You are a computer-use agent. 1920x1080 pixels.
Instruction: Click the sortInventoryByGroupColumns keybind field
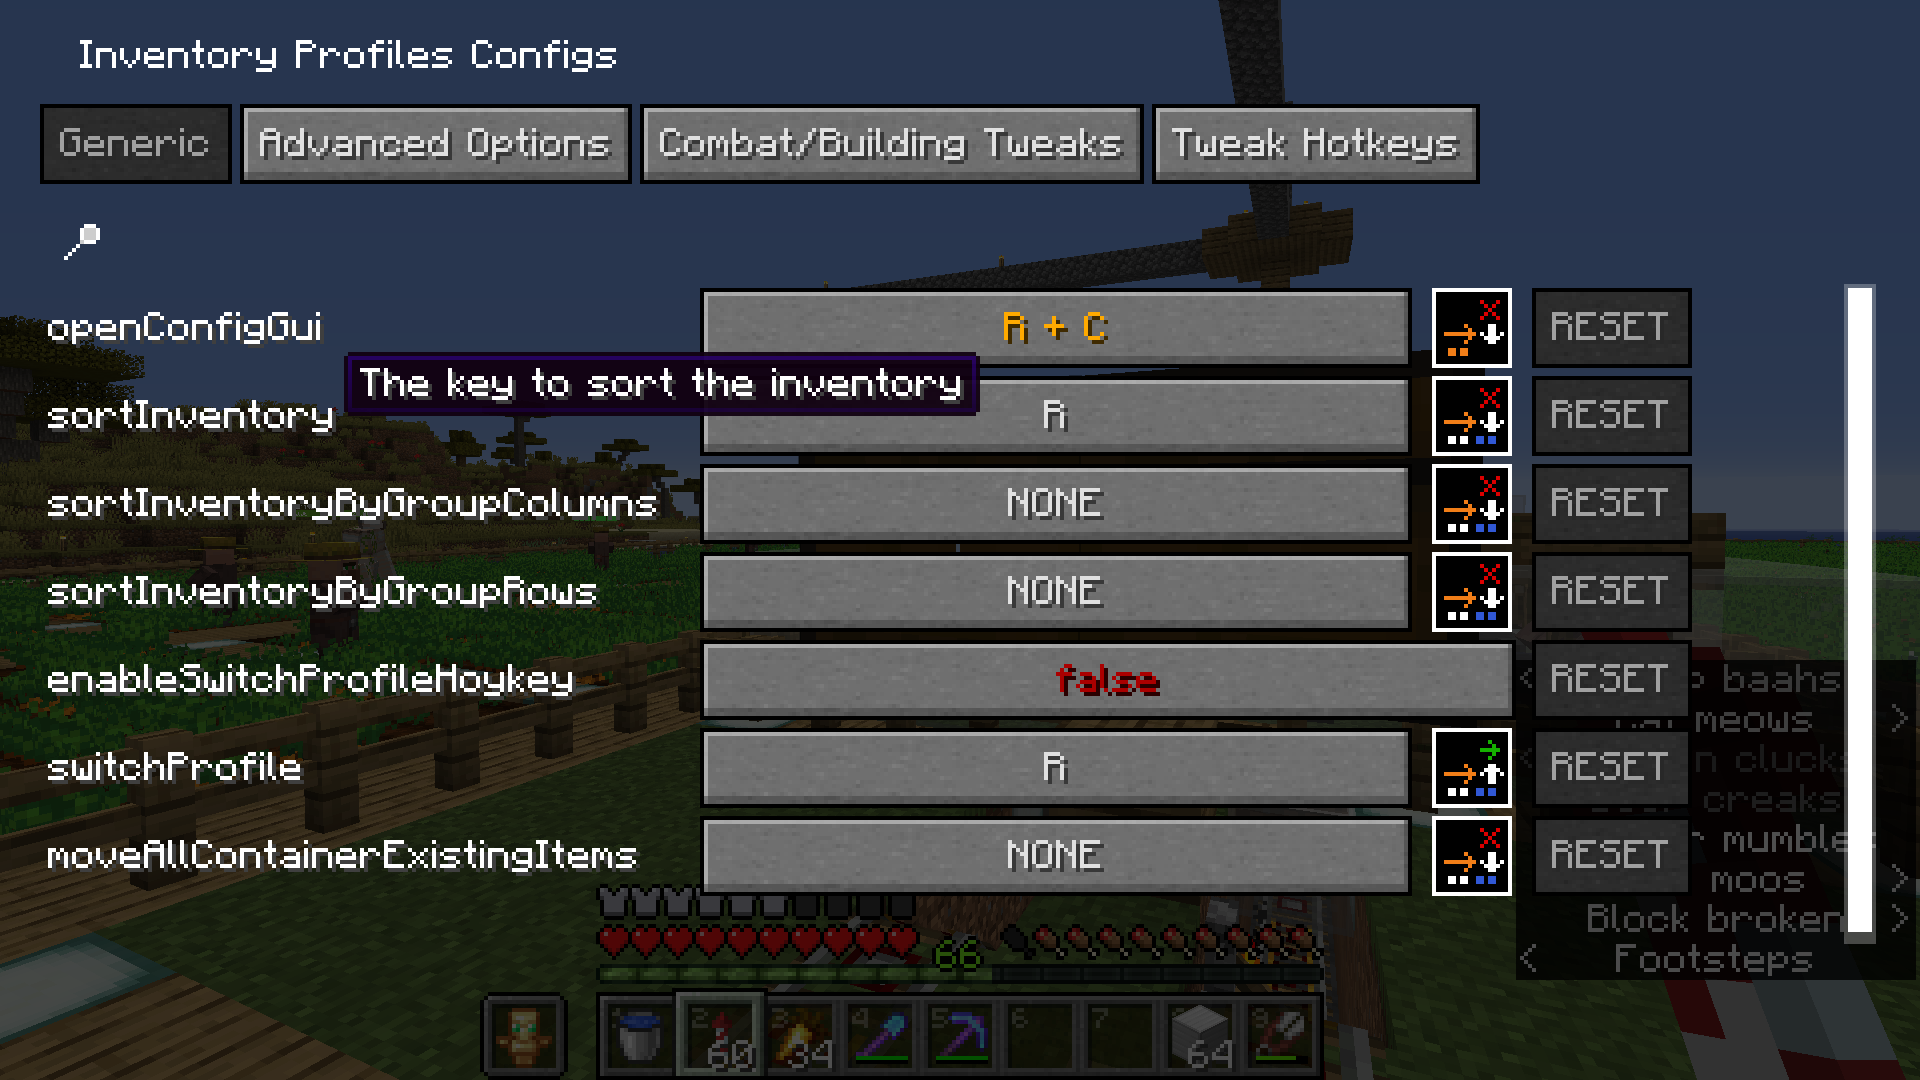point(1056,501)
